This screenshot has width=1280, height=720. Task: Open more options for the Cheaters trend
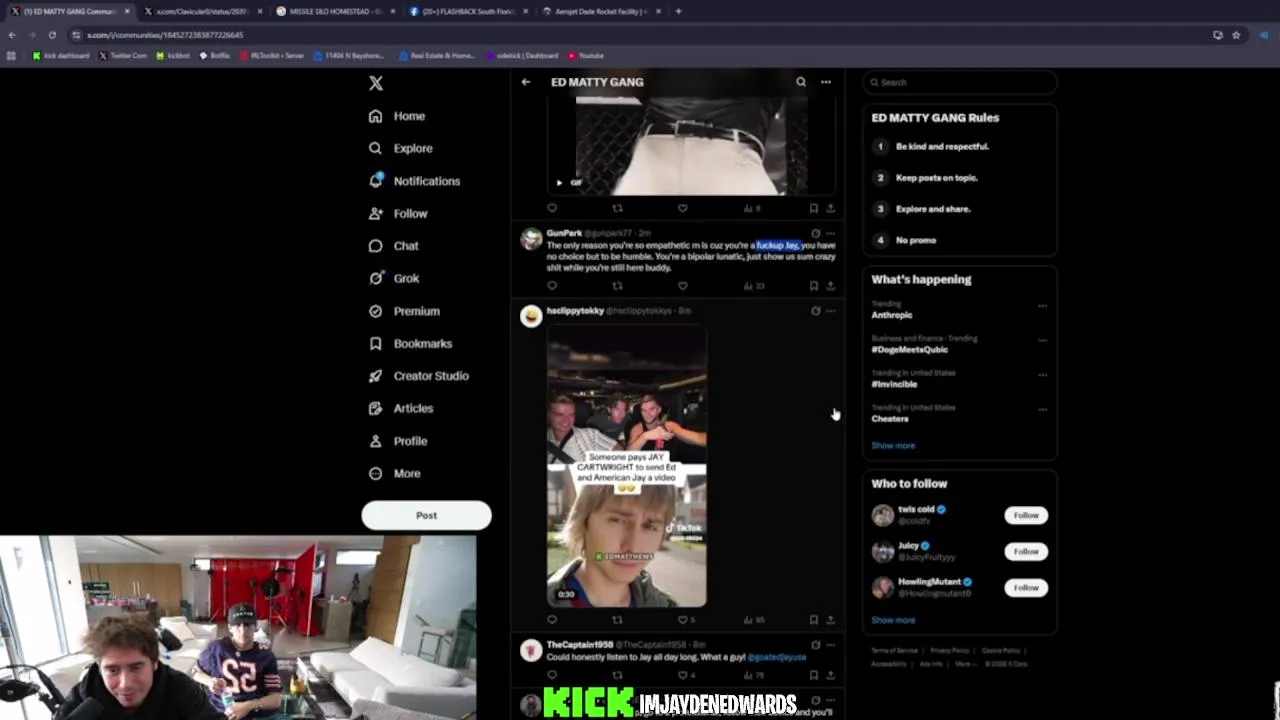coord(1043,409)
